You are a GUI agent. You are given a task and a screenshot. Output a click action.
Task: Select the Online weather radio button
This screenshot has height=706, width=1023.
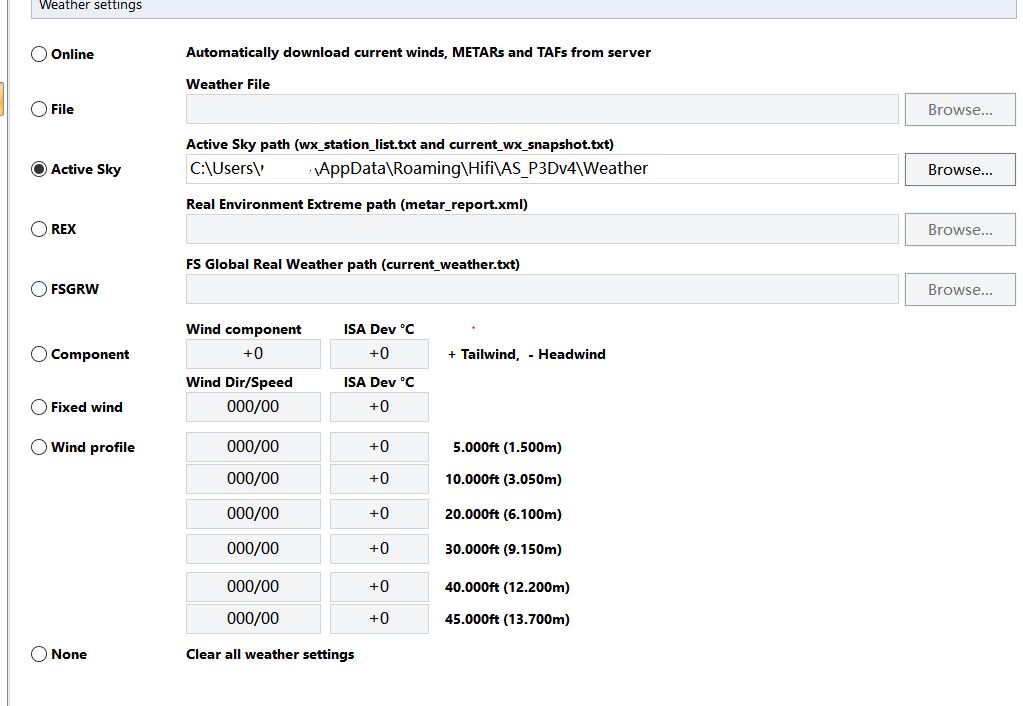coord(39,54)
